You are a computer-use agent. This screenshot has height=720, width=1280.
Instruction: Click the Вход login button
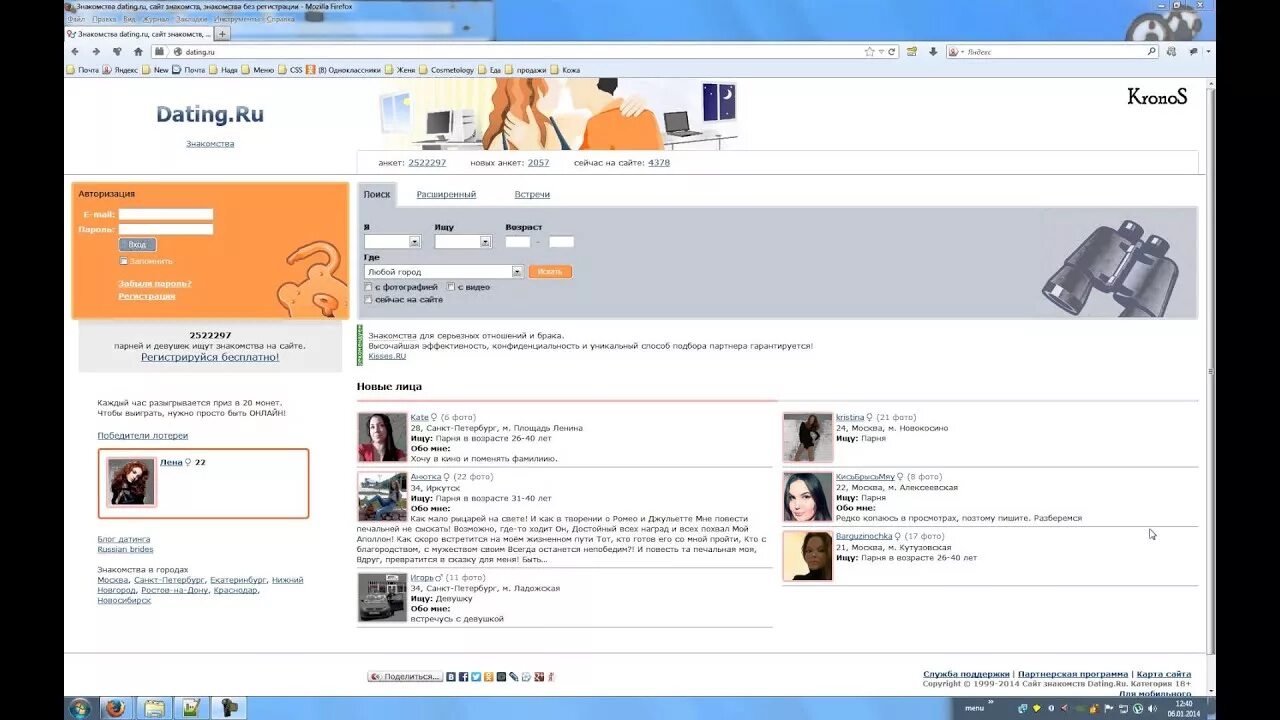click(137, 244)
